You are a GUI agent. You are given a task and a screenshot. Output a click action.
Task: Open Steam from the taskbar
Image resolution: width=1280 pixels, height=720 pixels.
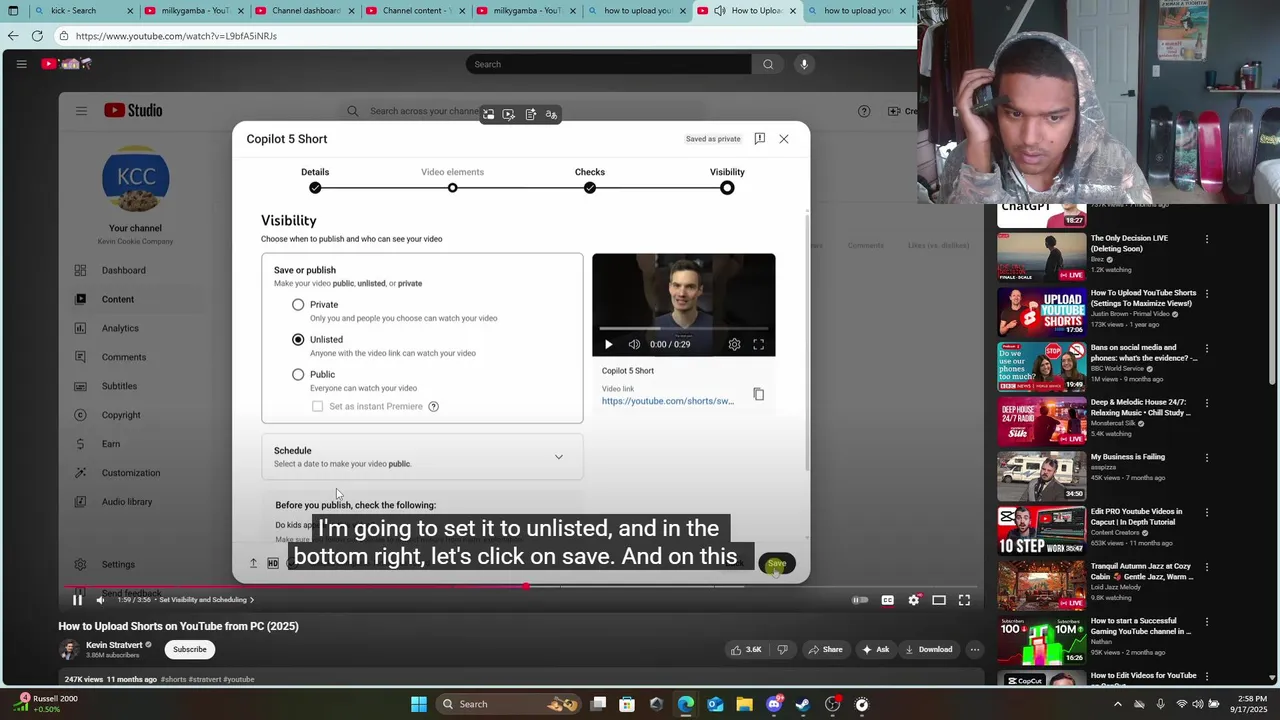pos(802,704)
